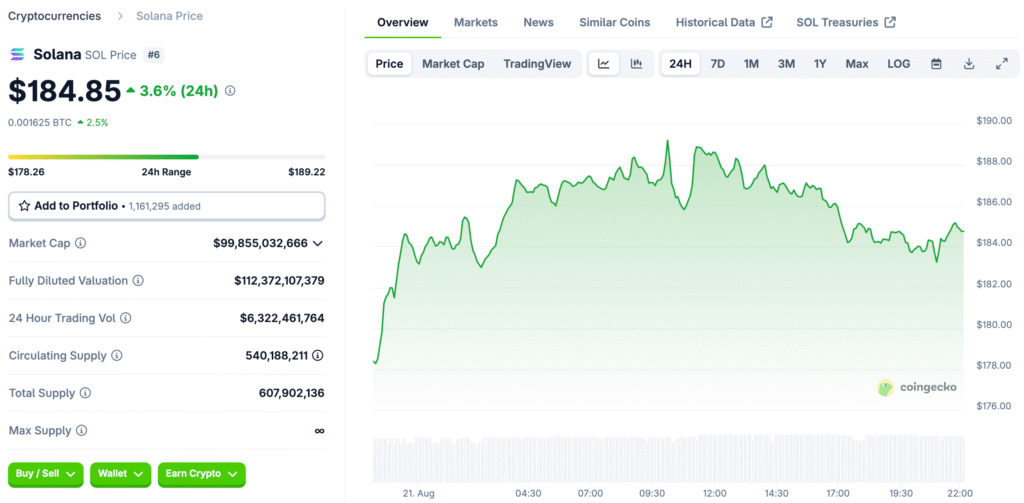The height and width of the screenshot is (503, 1024).
Task: Set chart range to 7D
Action: [x=718, y=64]
